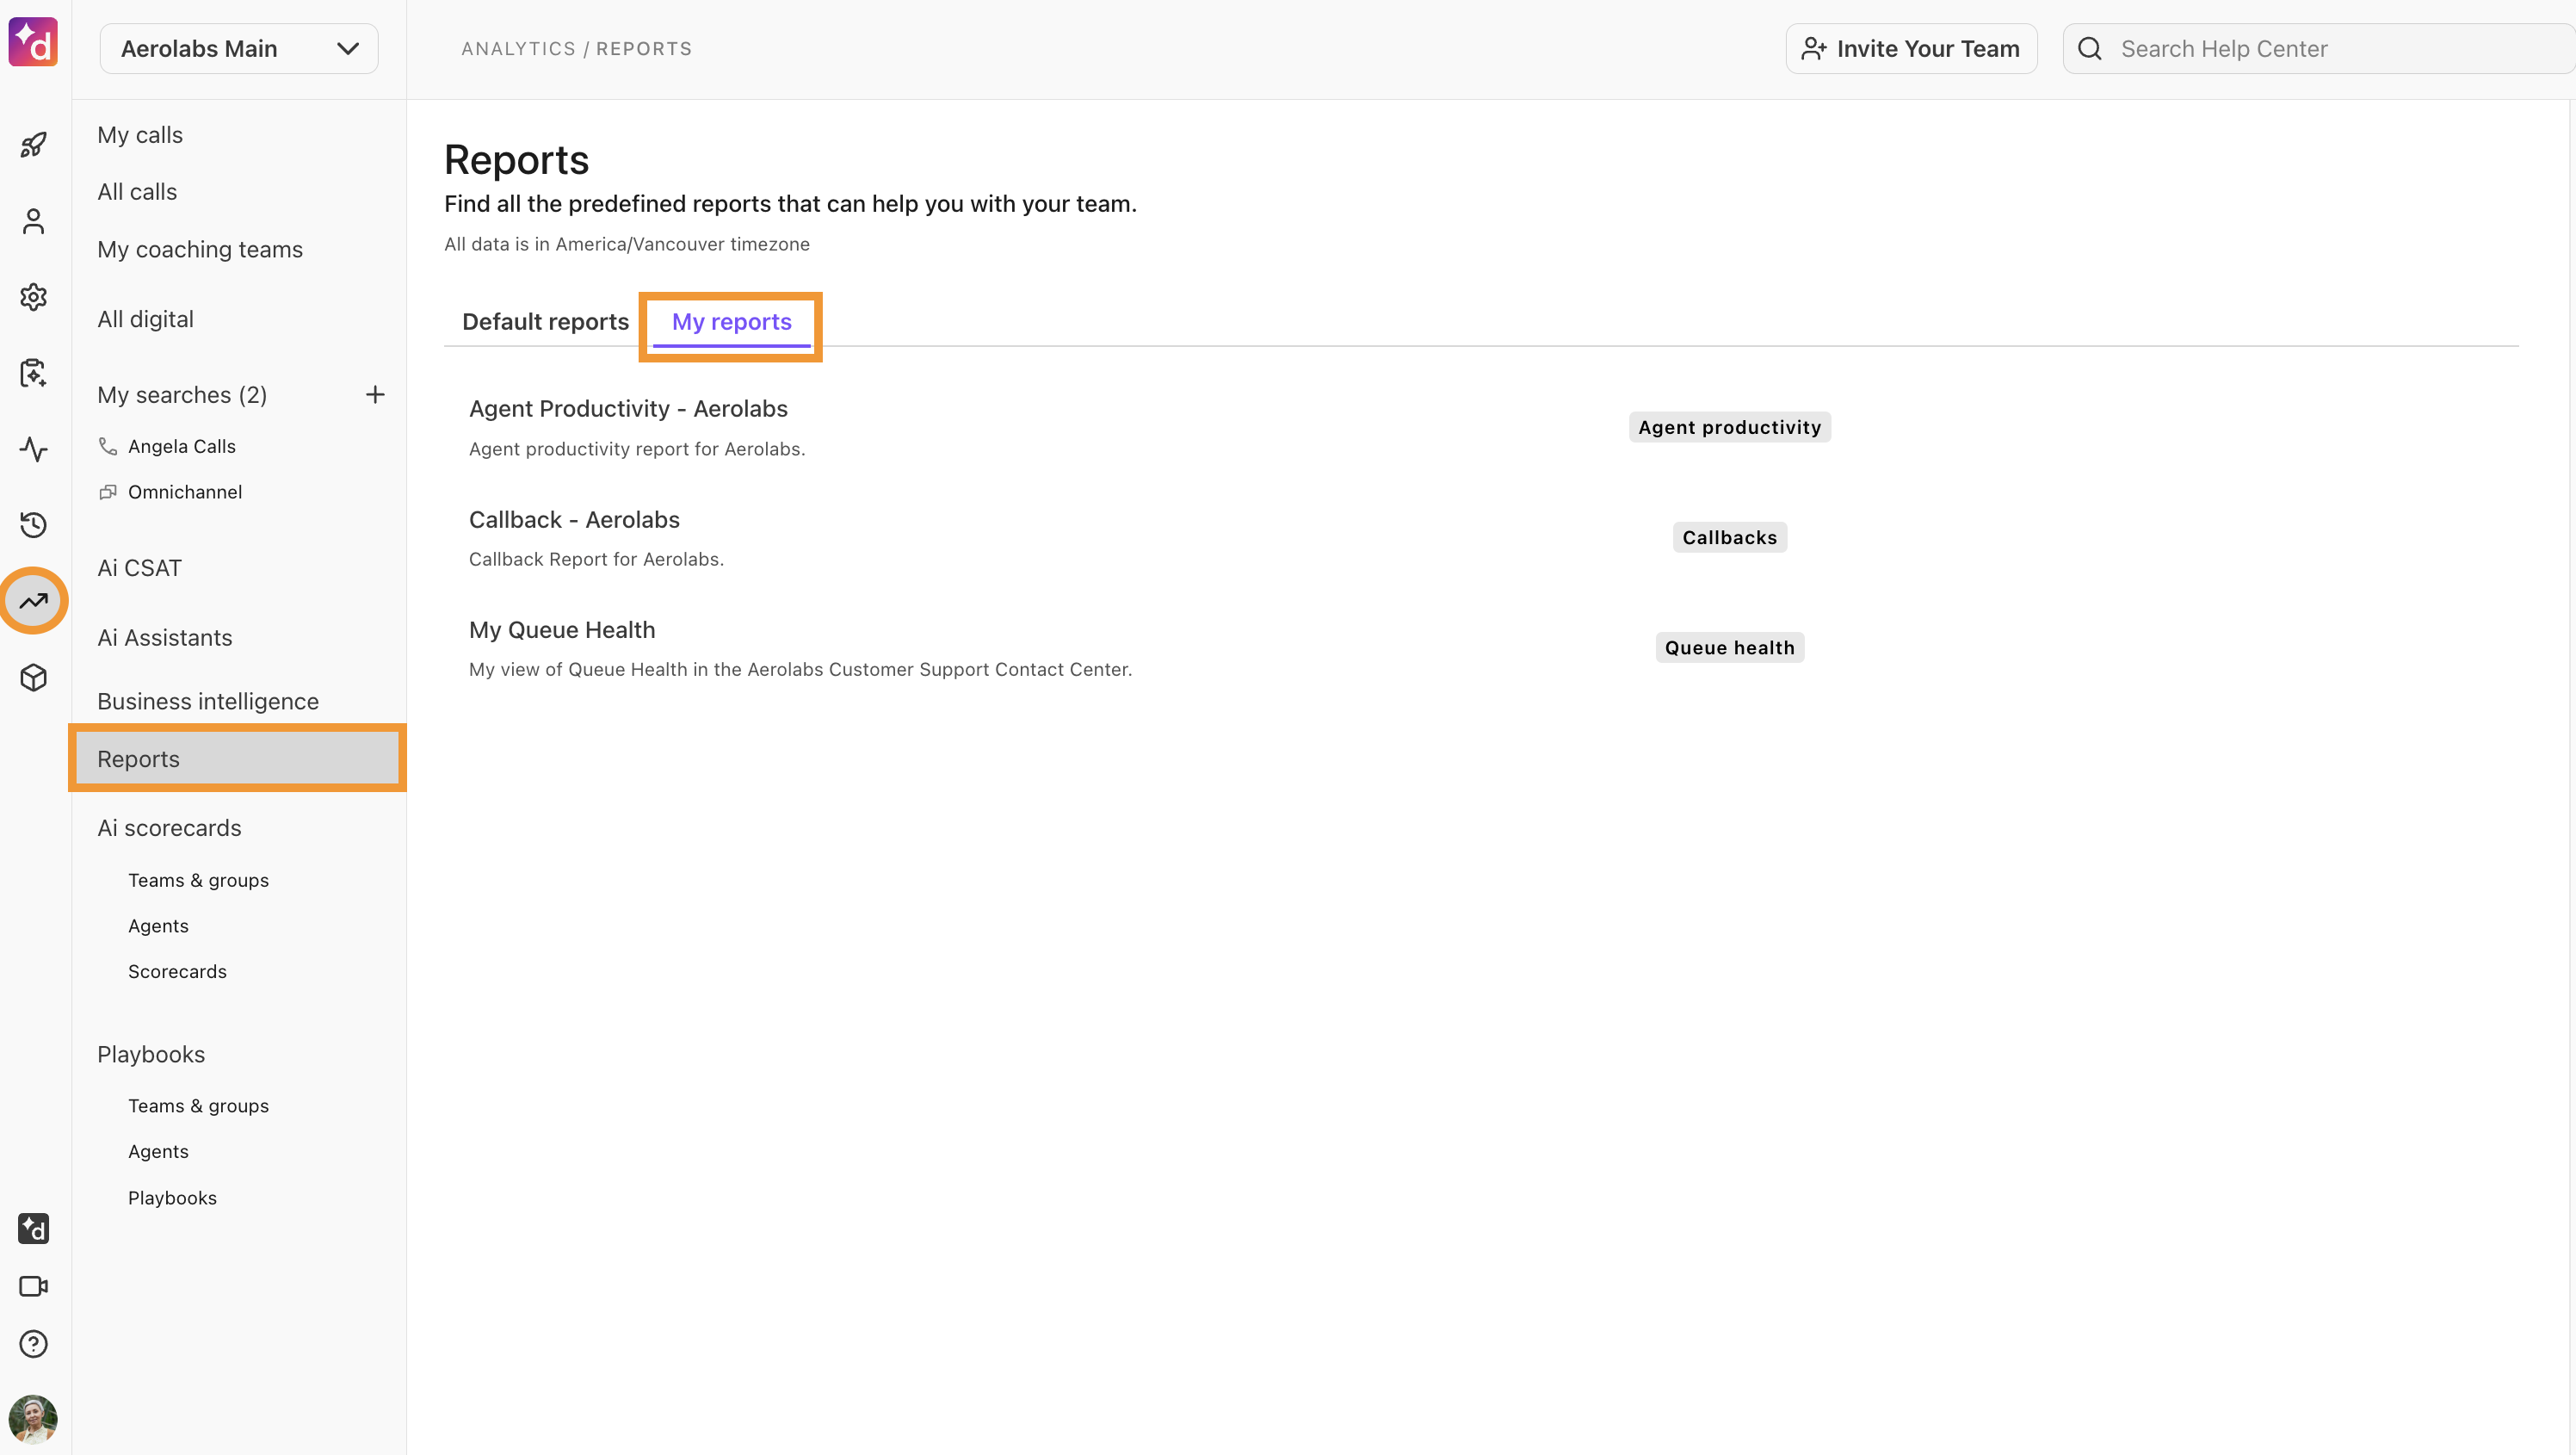Open All calls in the sidebar

137,192
